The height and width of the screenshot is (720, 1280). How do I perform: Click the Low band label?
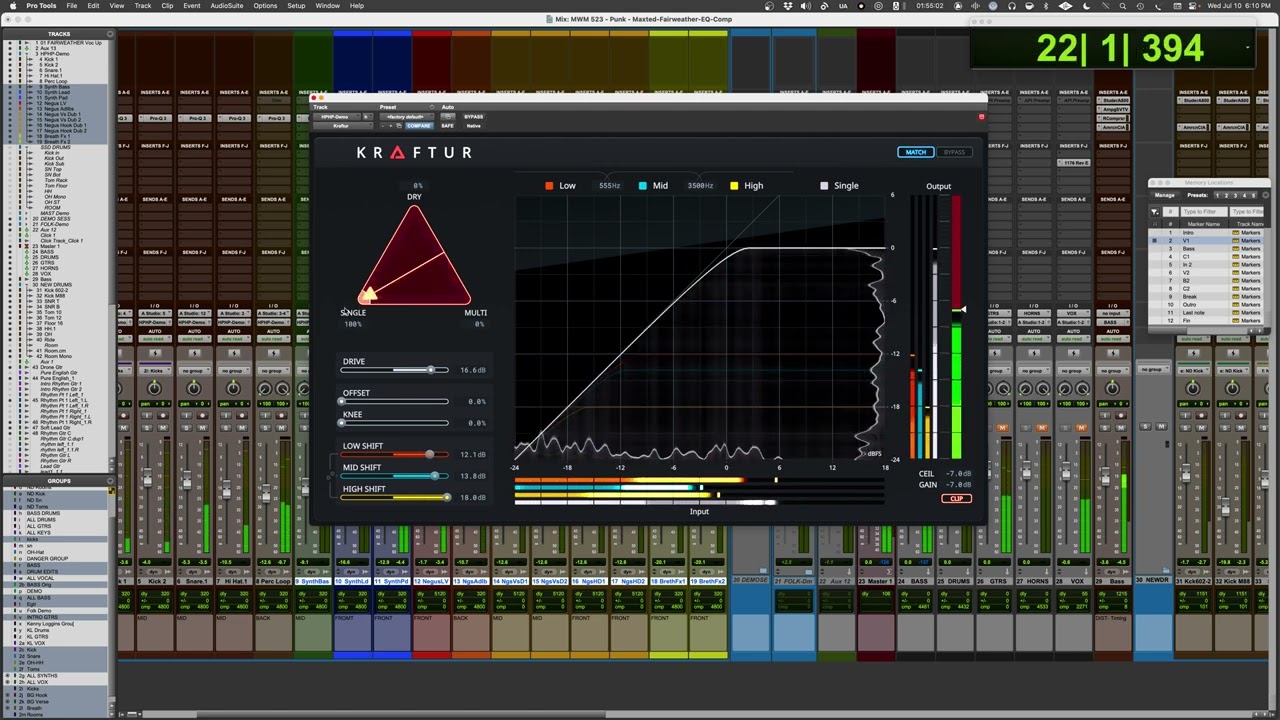coord(567,186)
